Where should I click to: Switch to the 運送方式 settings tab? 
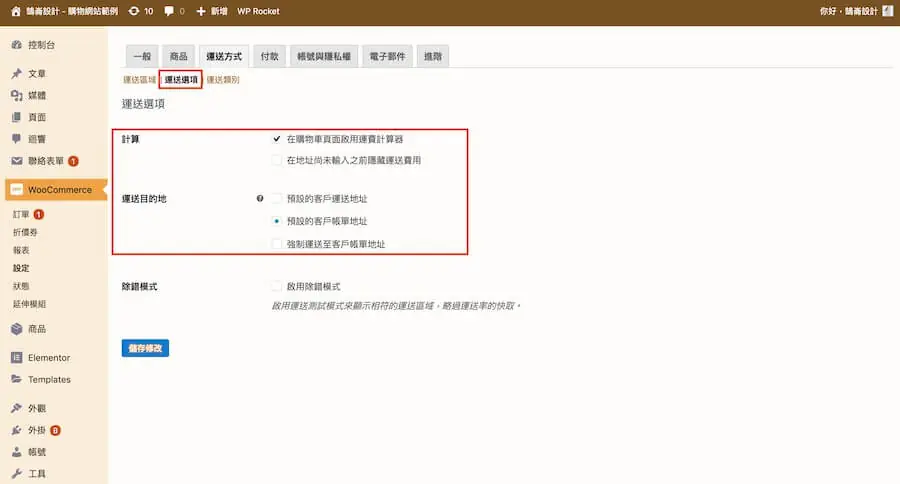224,56
